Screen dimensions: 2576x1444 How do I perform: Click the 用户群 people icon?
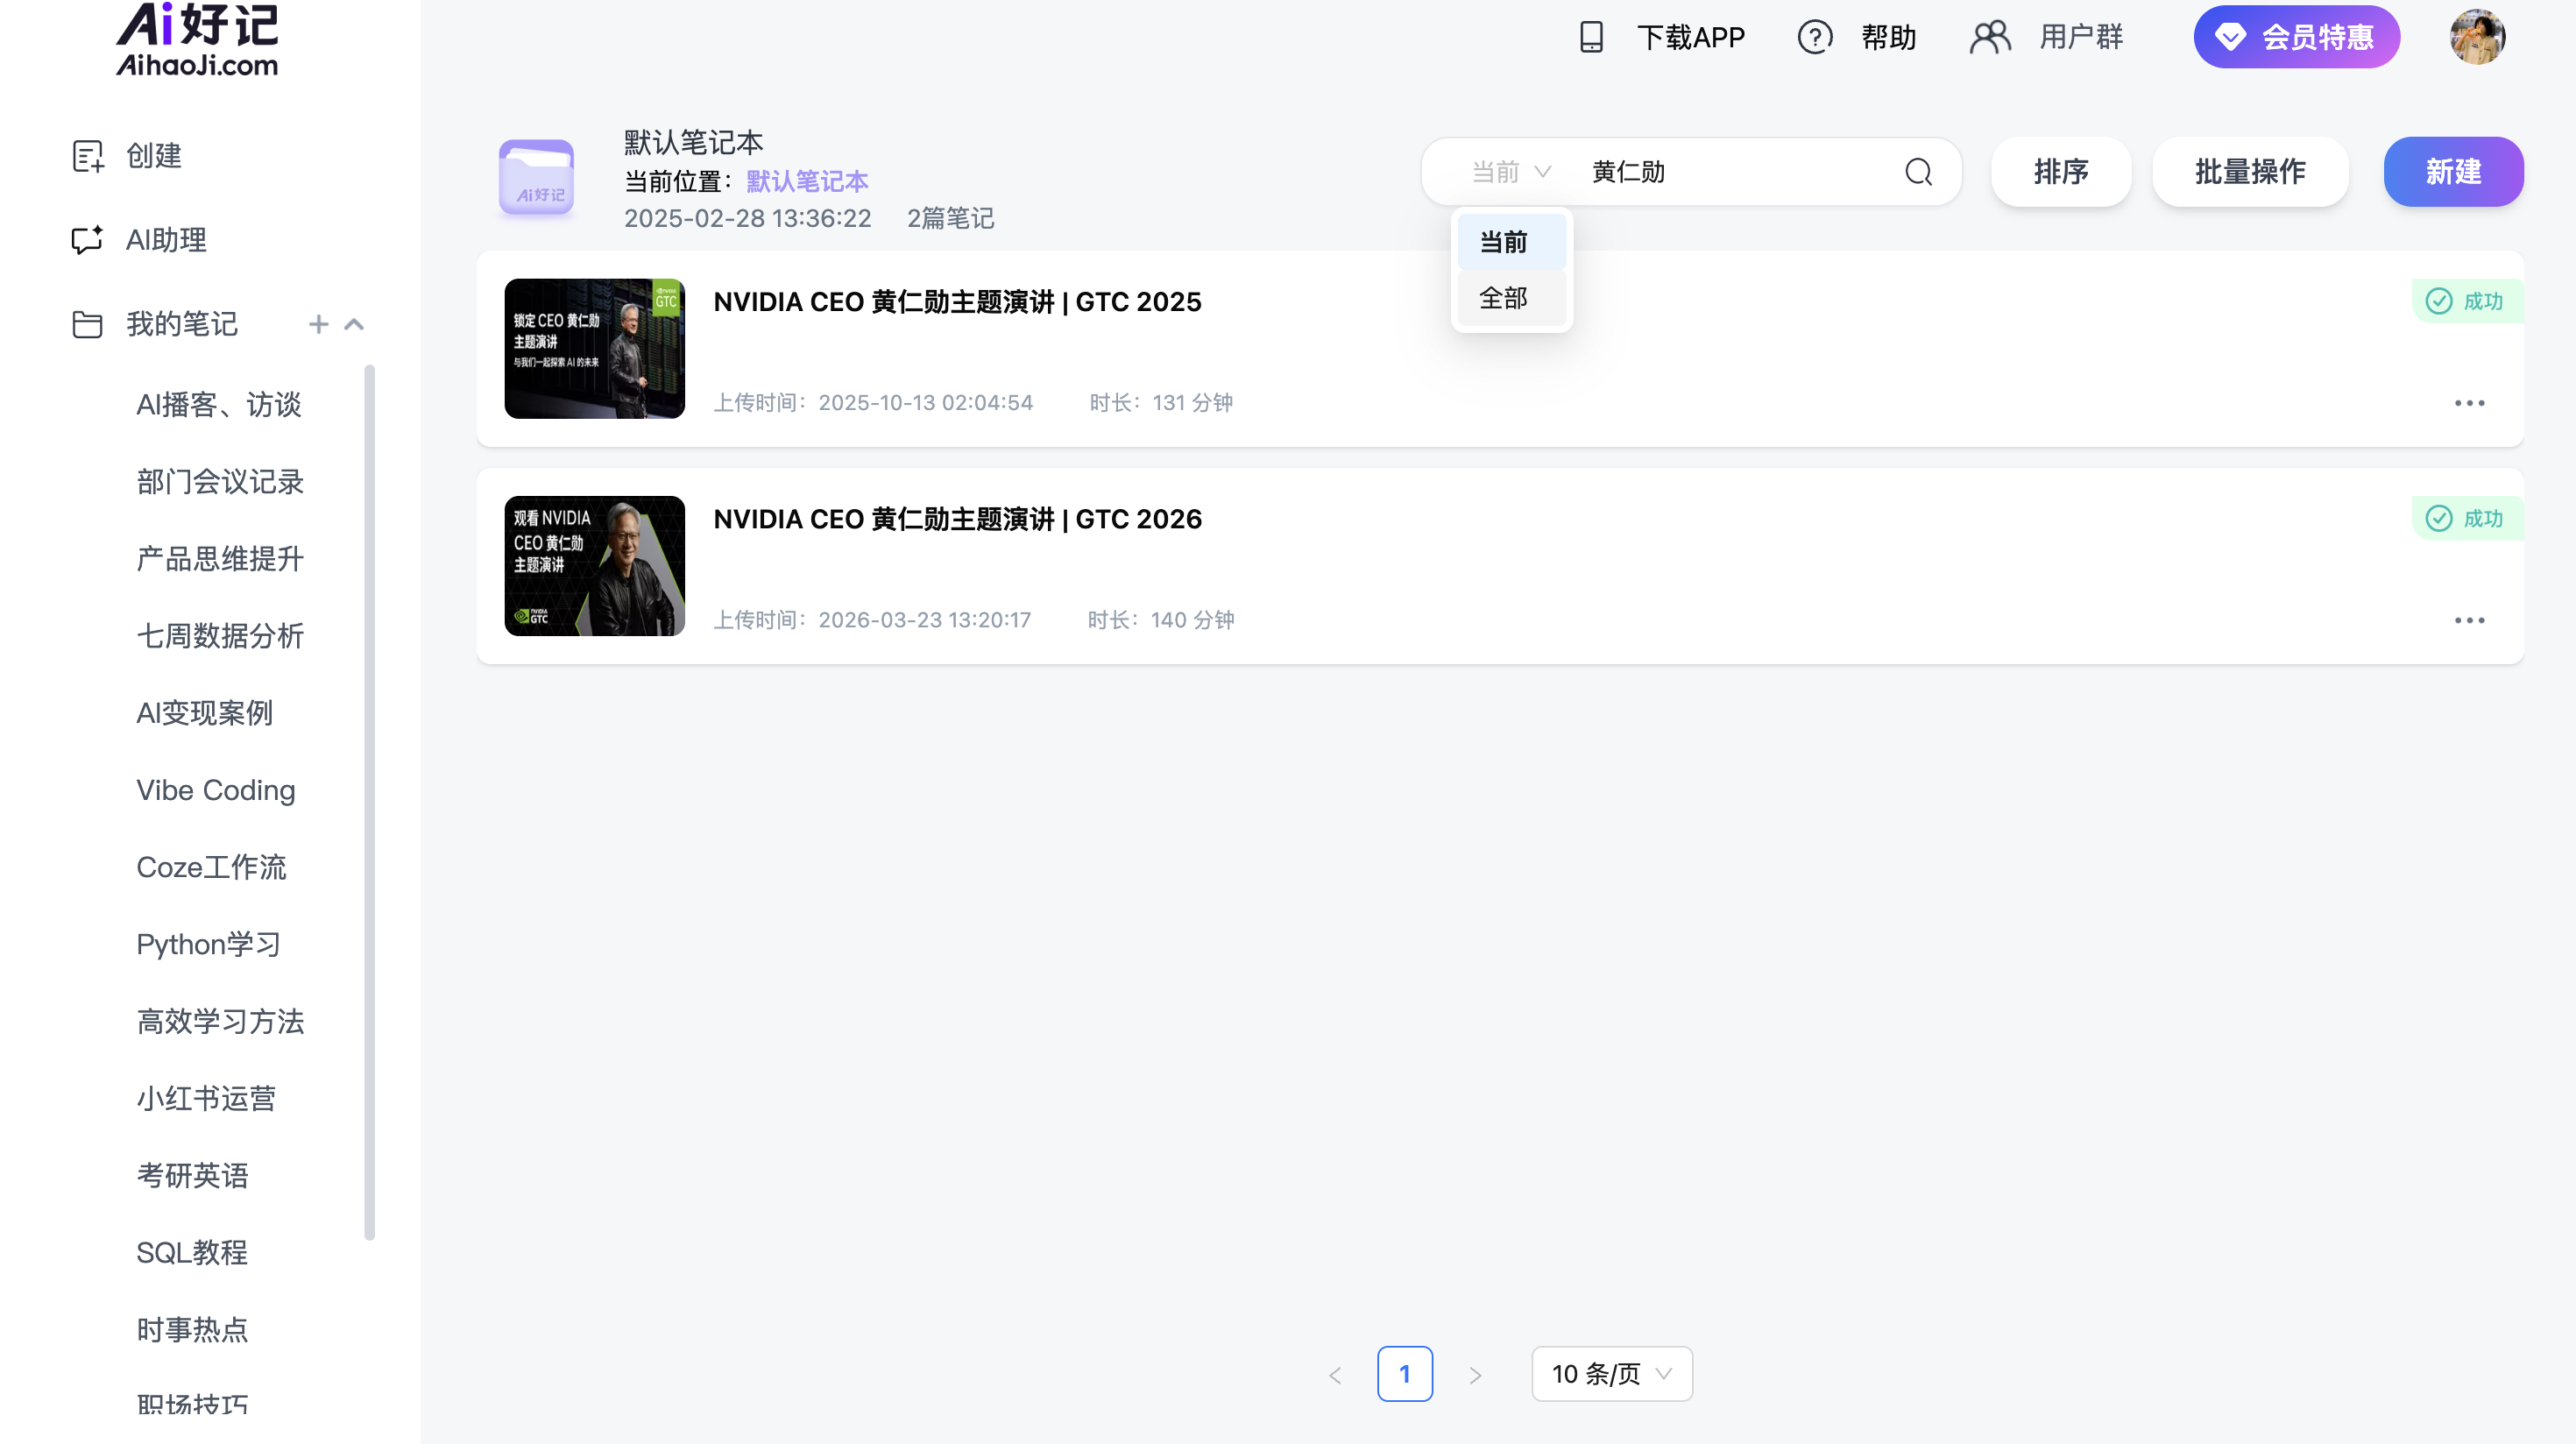[x=1990, y=37]
